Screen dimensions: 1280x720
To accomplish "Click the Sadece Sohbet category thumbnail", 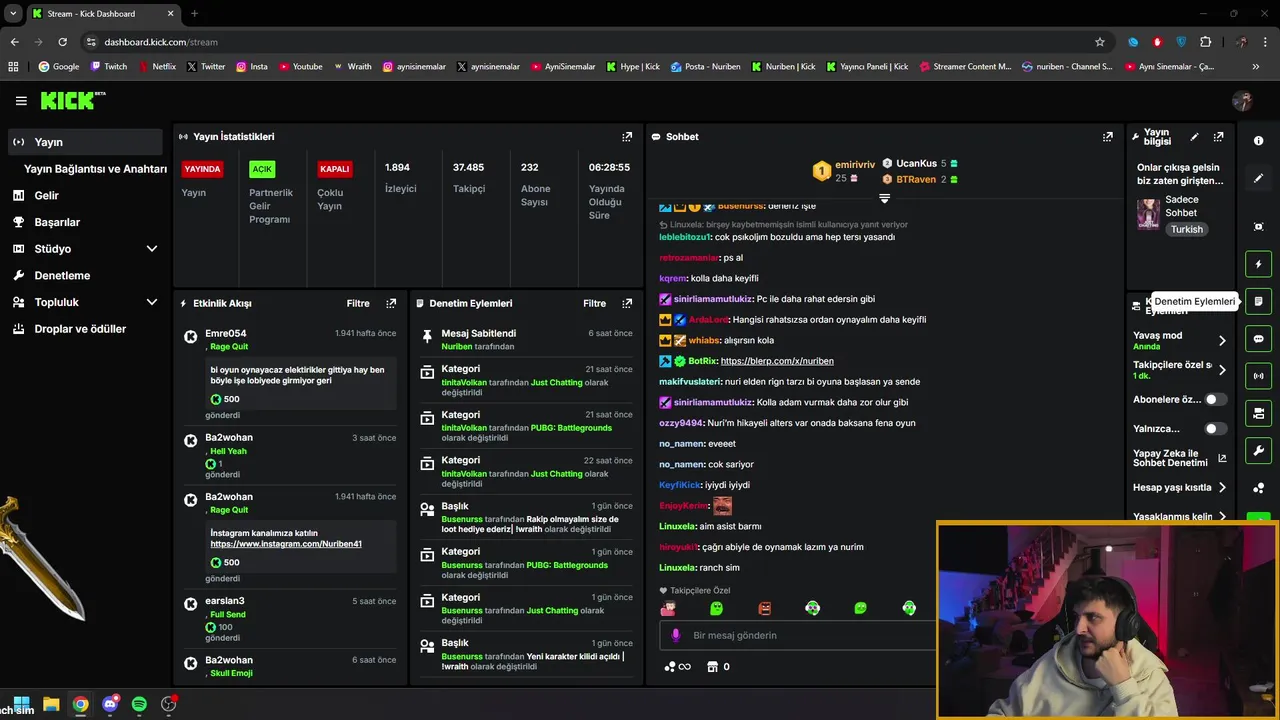I will (1148, 214).
